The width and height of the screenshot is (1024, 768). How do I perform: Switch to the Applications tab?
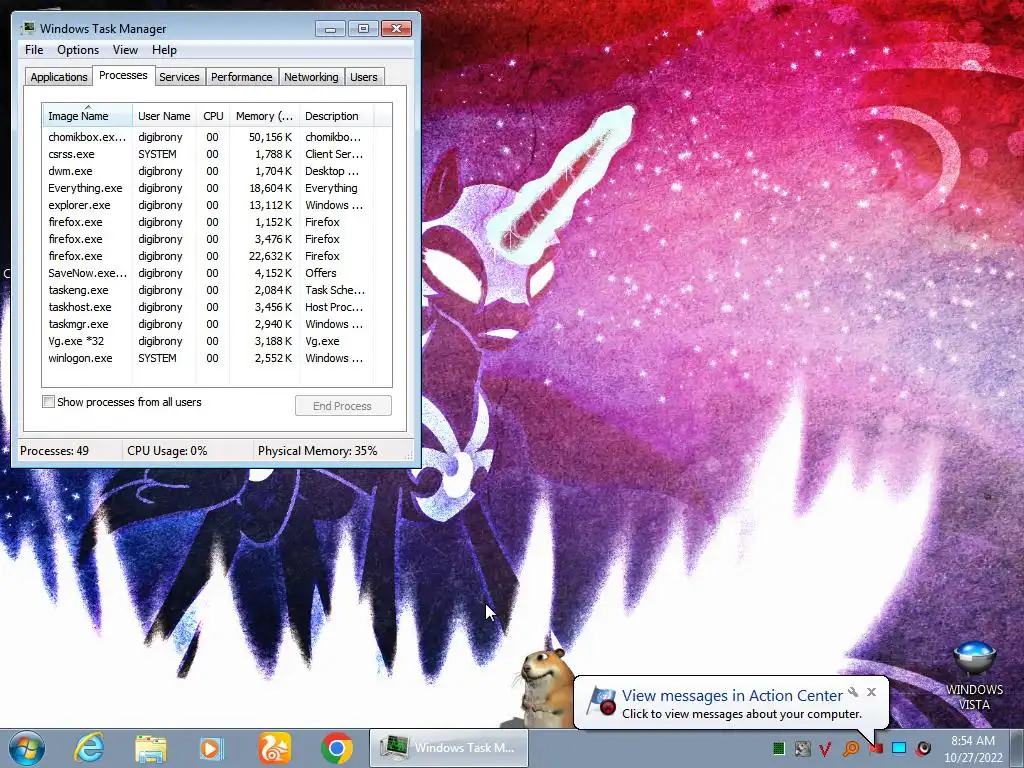click(59, 77)
